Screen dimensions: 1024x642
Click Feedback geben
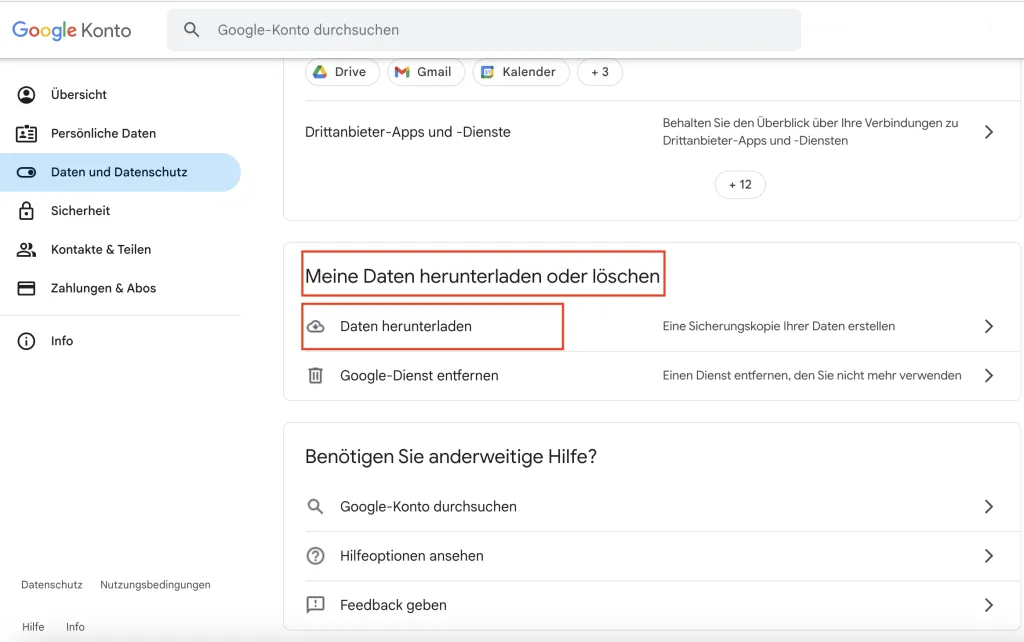coord(395,605)
